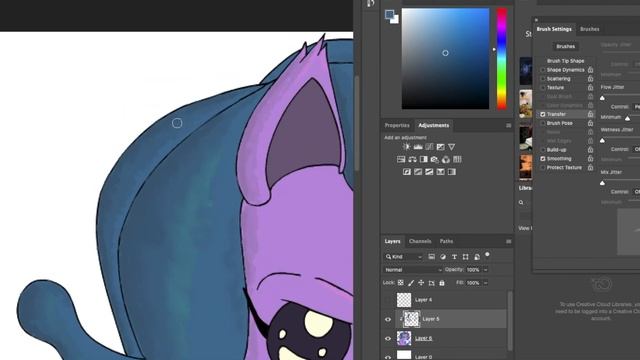The height and width of the screenshot is (360, 640).
Task: Open the Layers panel menu
Action: click(509, 242)
